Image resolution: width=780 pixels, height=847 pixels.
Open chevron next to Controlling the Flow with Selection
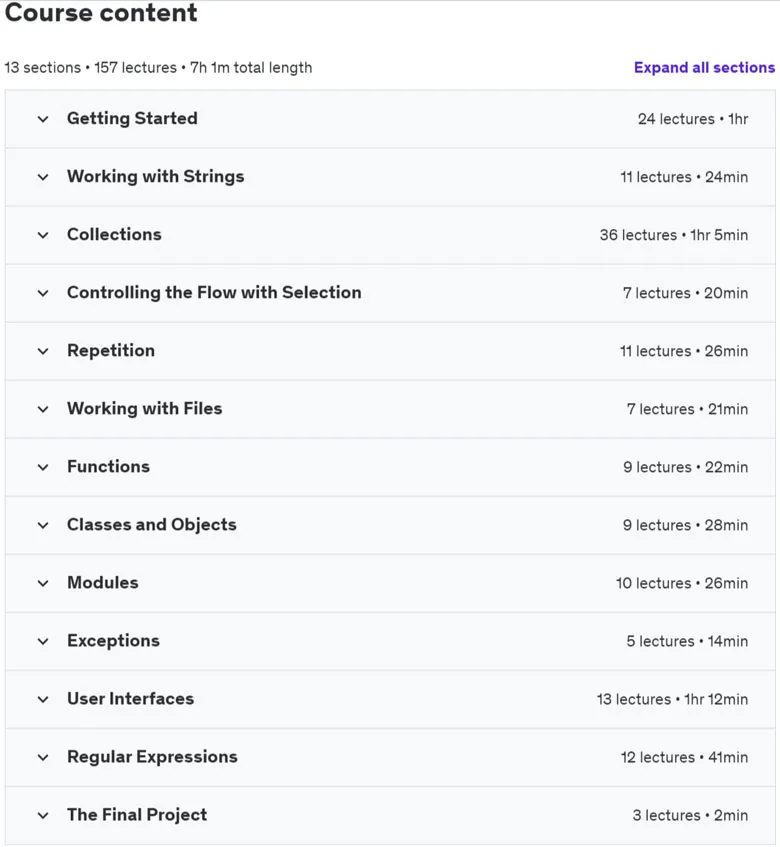coord(43,293)
